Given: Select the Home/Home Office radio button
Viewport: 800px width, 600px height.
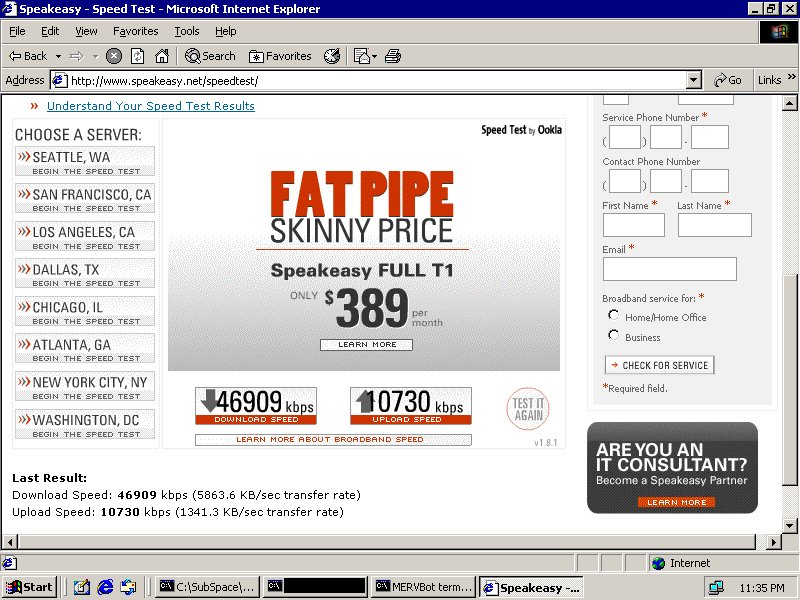Looking at the screenshot, I should [x=613, y=315].
